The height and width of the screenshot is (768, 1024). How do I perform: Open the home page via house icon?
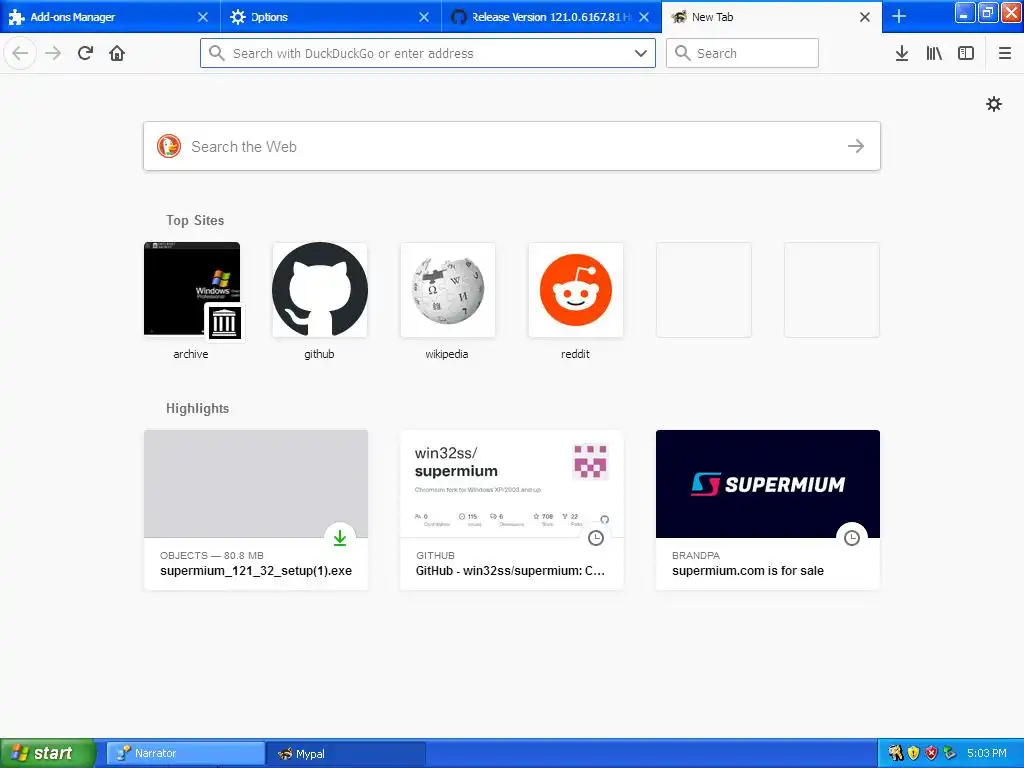point(117,53)
